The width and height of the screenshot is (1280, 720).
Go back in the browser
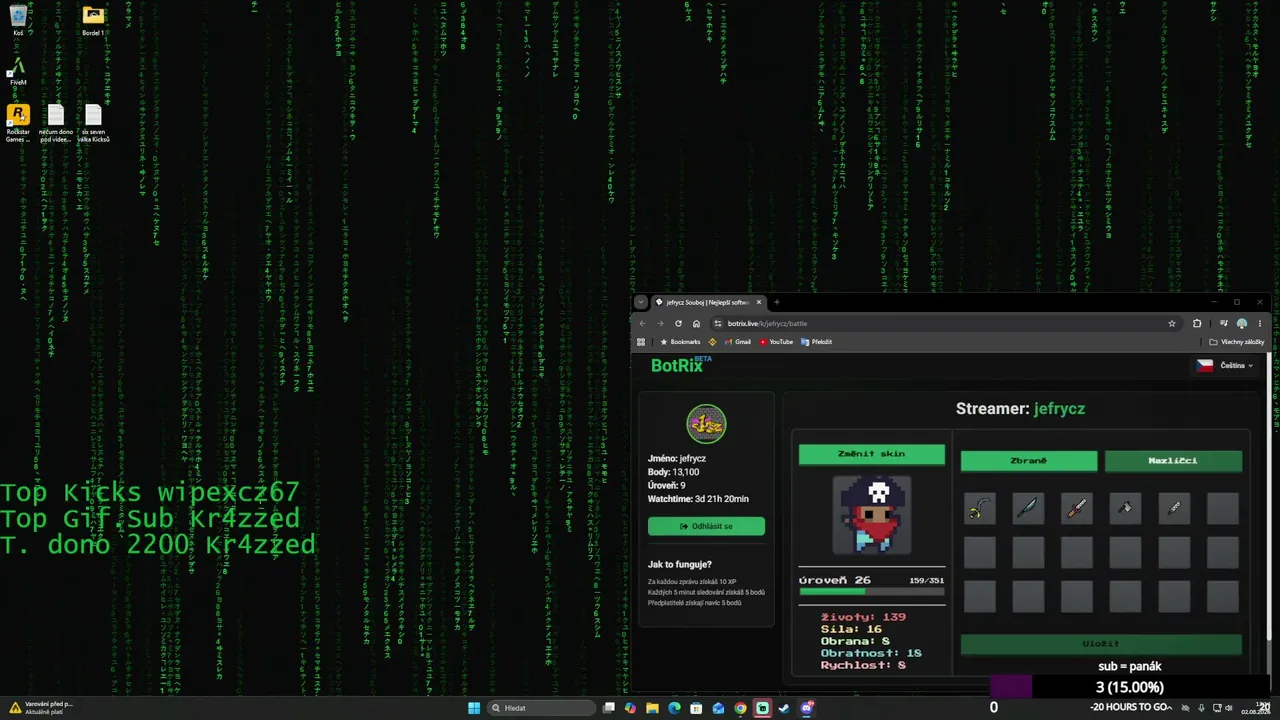coord(643,324)
